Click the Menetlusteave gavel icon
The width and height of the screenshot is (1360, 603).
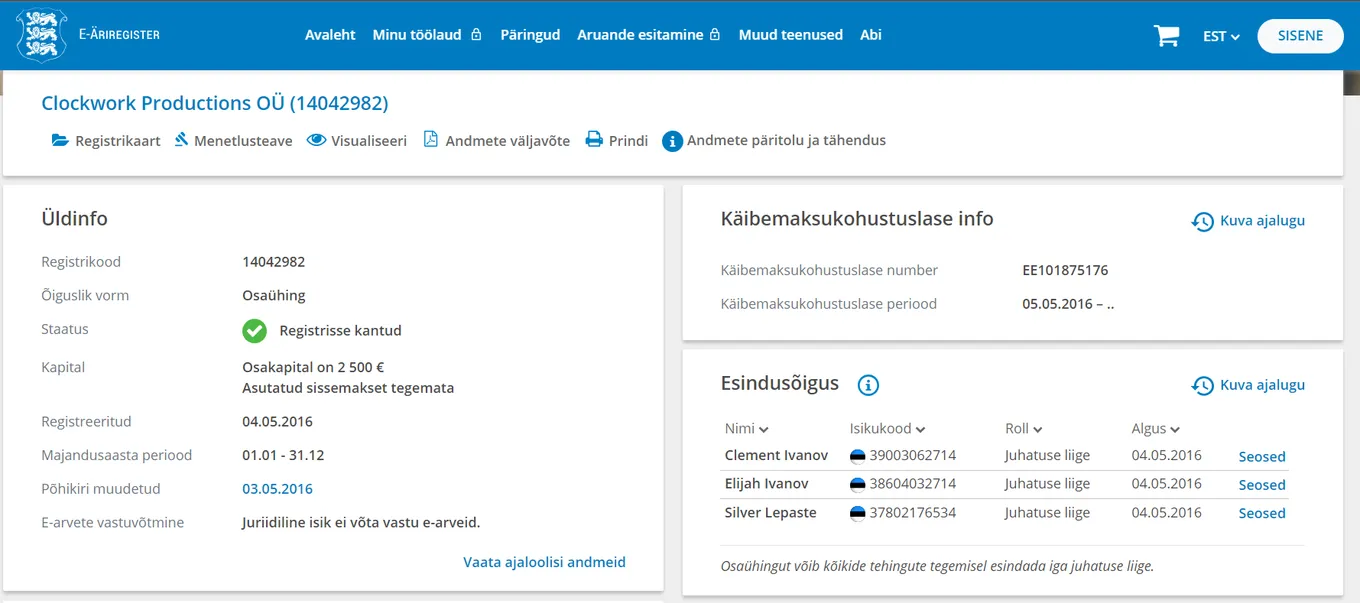(x=181, y=140)
